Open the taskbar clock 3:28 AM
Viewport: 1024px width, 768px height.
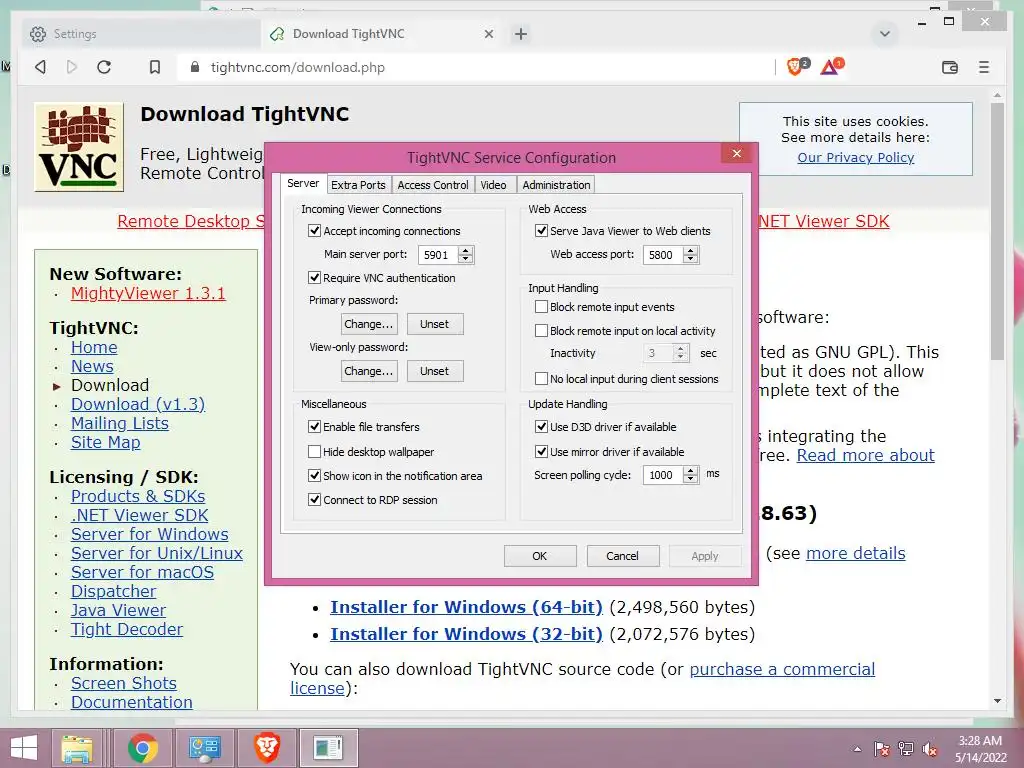980,749
